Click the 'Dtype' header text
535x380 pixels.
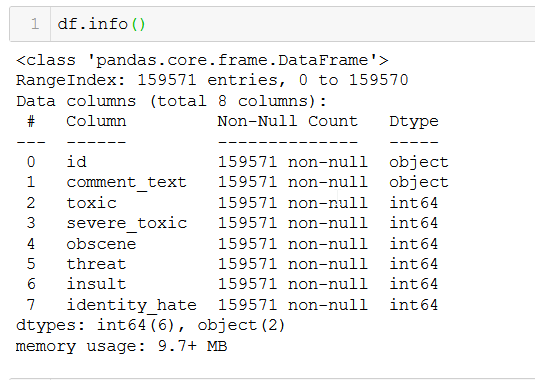coord(414,122)
